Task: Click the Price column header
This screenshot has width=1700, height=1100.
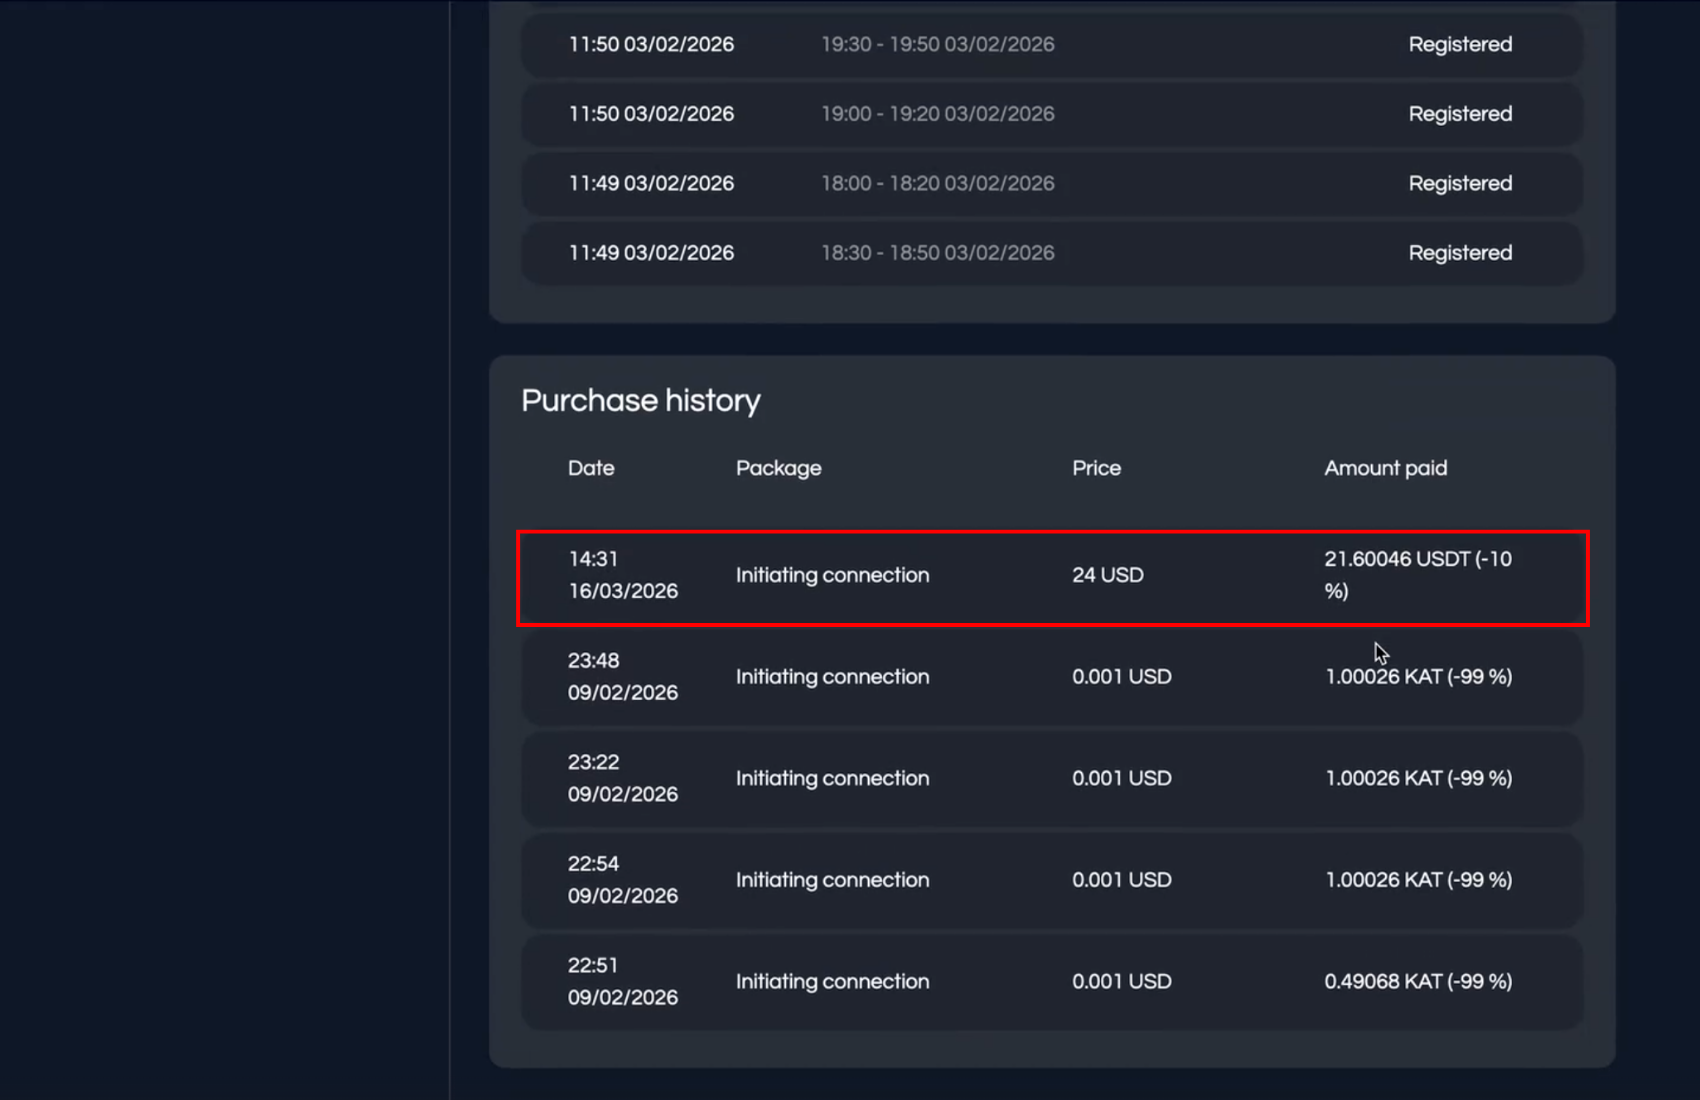Action: (1096, 468)
